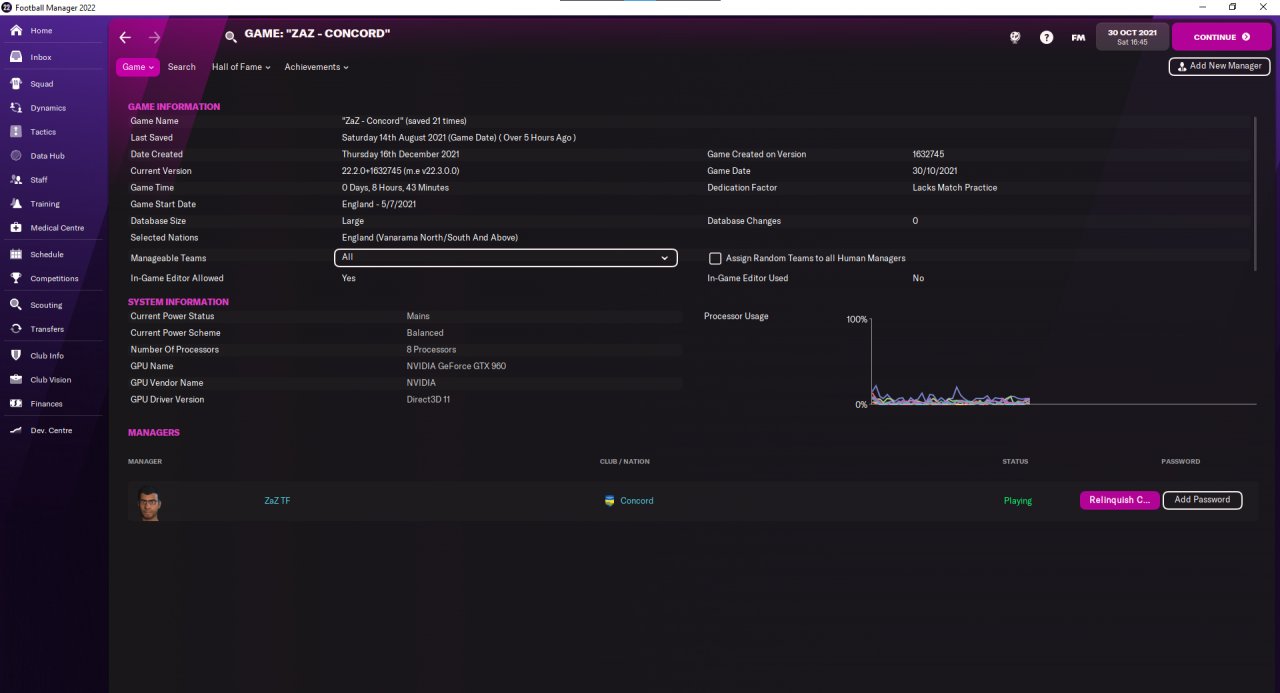This screenshot has height=693, width=1280.
Task: Click the Game Created on Version 1632745 value
Action: click(929, 155)
